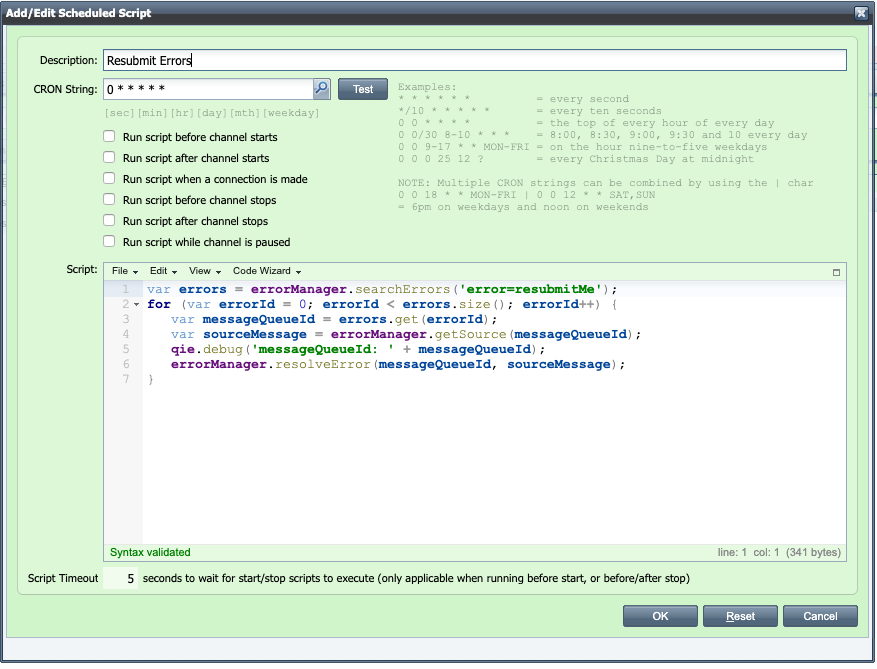Click the MON-FRI | SAT,SUN combined CRON example

click(x=527, y=195)
